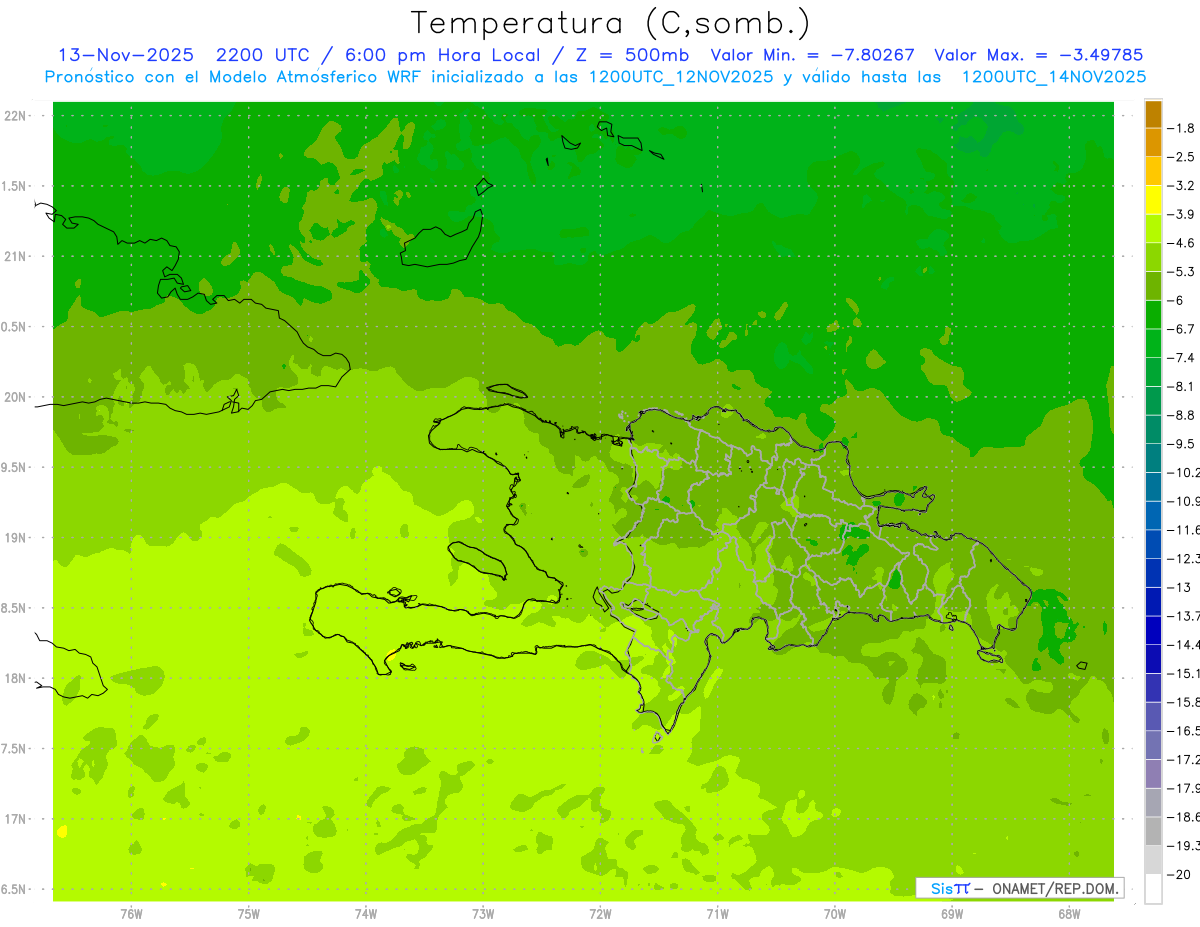Click the '22N' latitude label
The image size is (1200, 927).
16,115
